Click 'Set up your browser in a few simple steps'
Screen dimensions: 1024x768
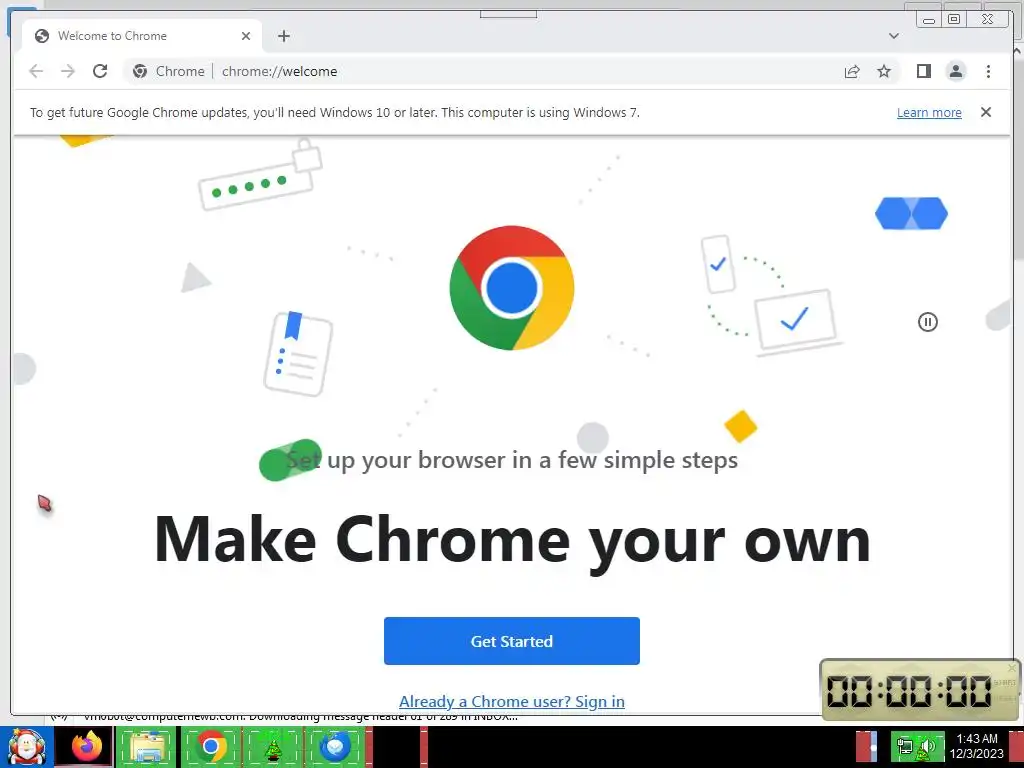pos(512,460)
